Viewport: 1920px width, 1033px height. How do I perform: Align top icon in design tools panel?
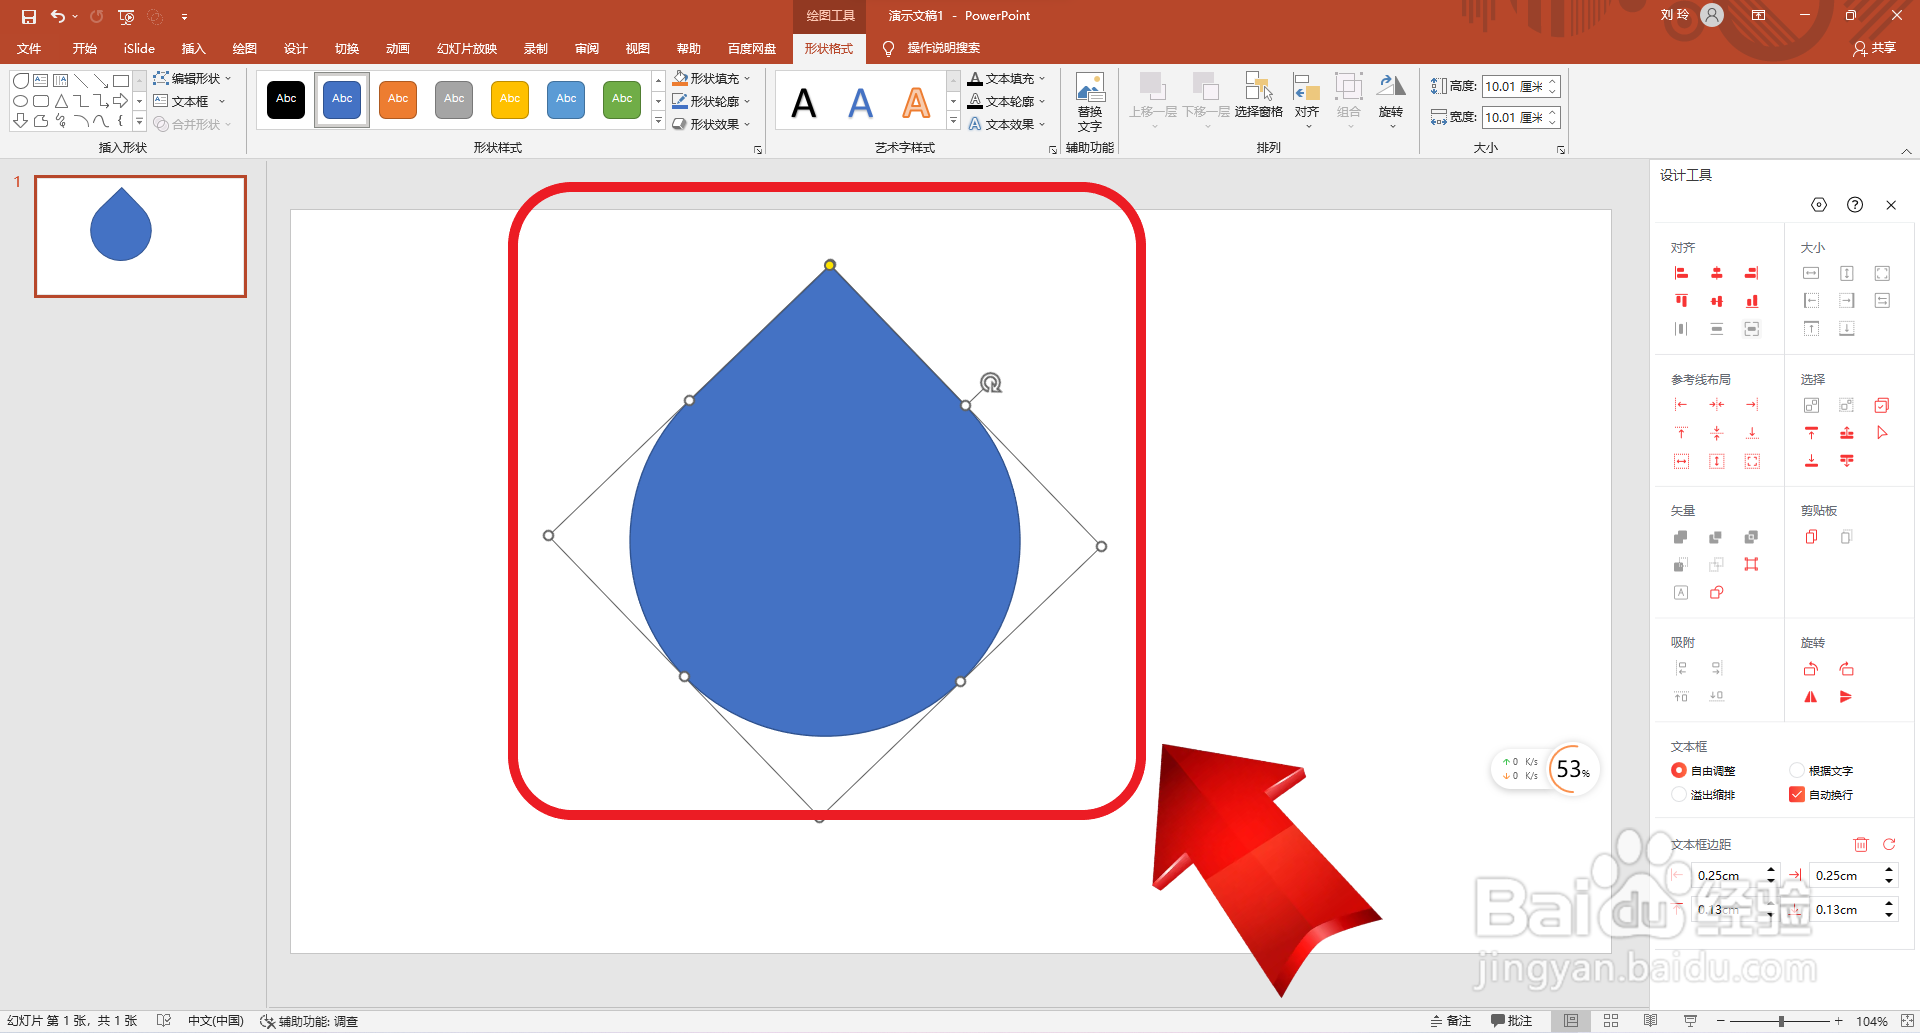tap(1681, 301)
